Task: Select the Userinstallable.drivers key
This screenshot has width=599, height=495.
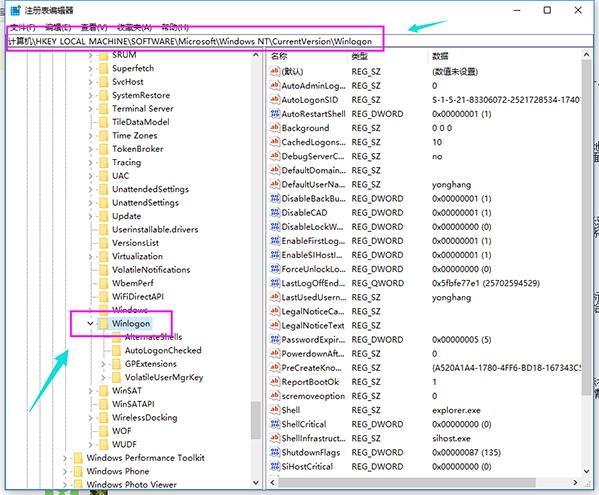Action: tap(155, 230)
